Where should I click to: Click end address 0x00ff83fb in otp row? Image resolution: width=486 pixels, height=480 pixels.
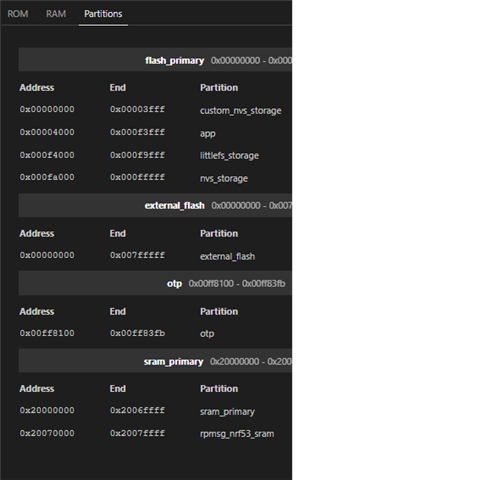137,333
